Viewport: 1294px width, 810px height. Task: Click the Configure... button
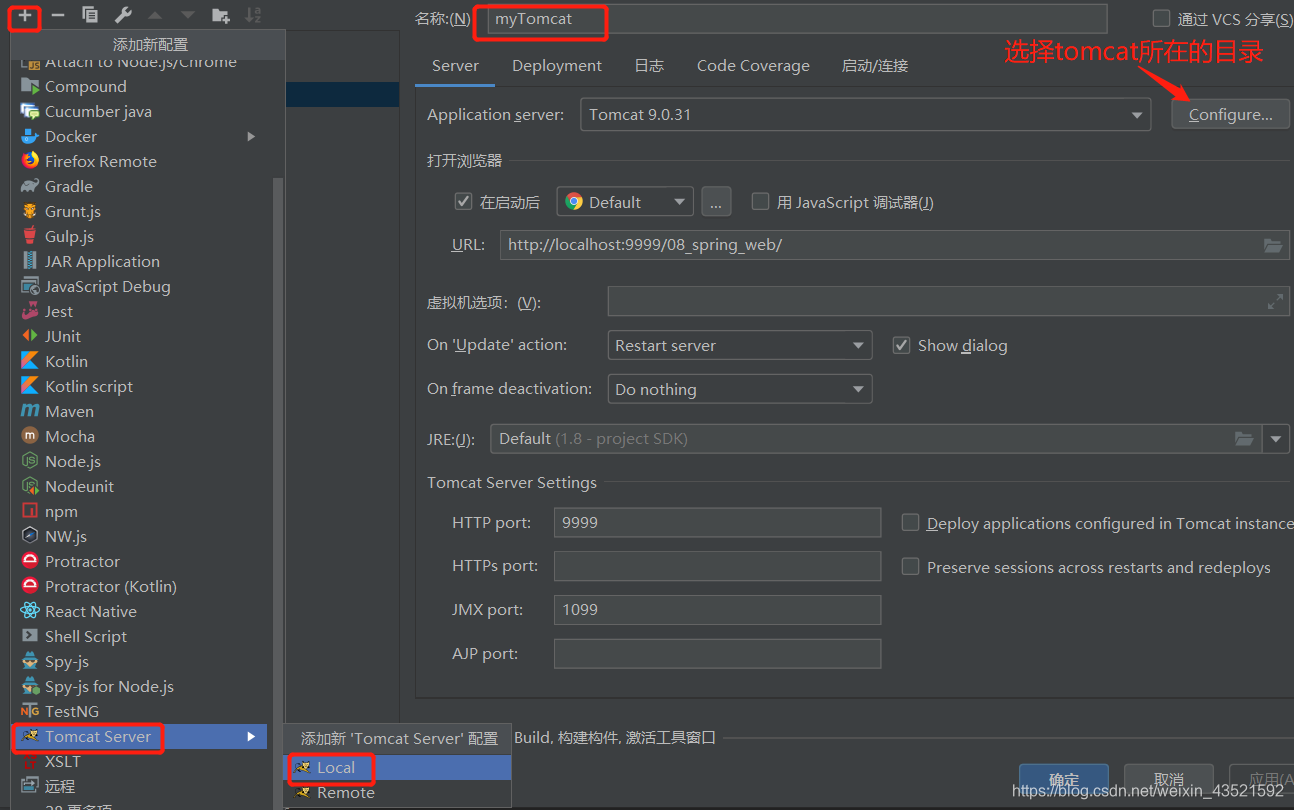click(1231, 115)
